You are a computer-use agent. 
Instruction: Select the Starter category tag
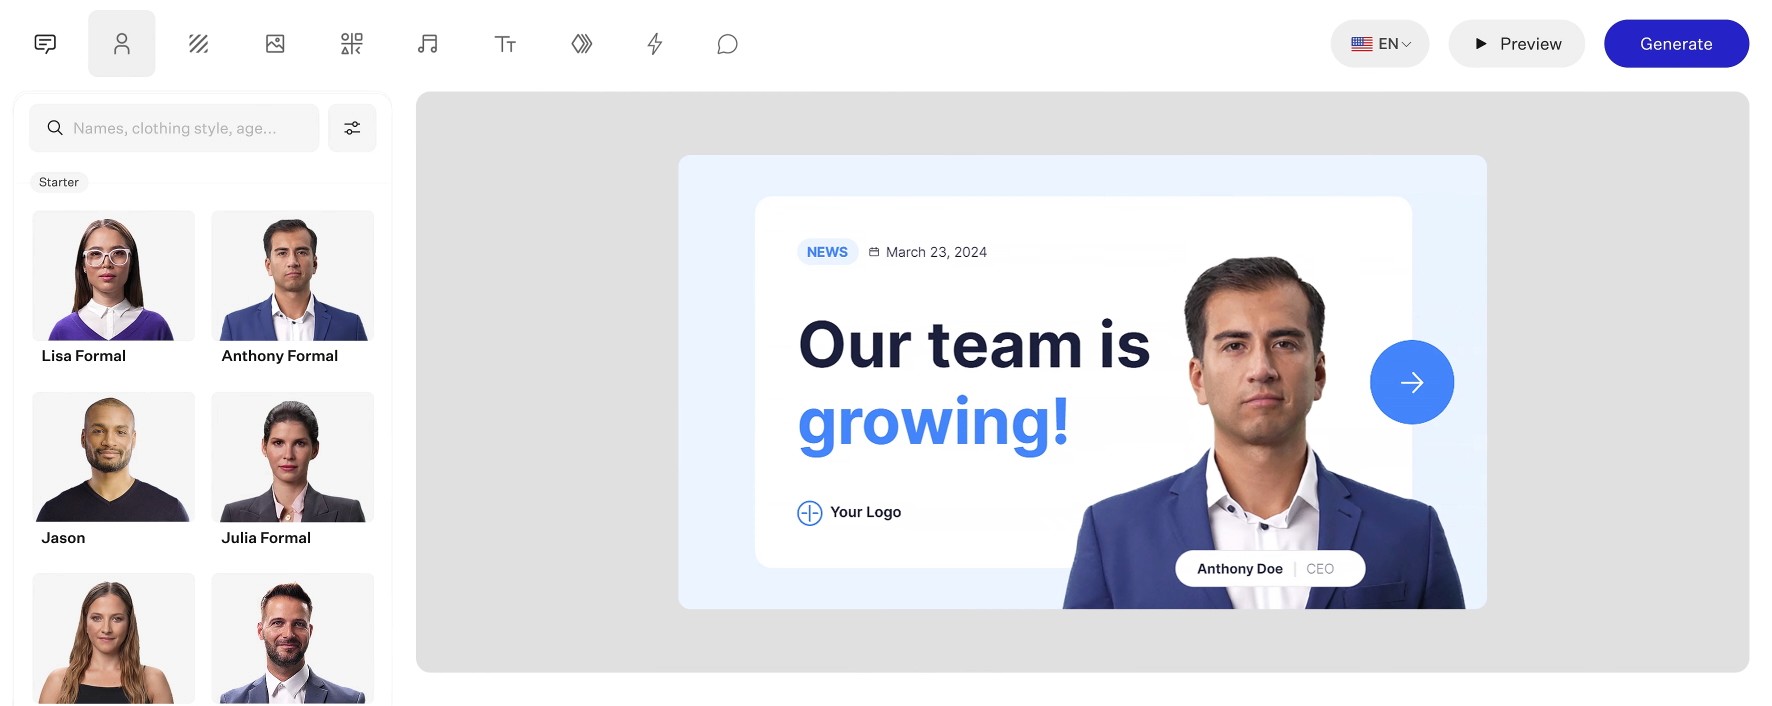(x=59, y=182)
